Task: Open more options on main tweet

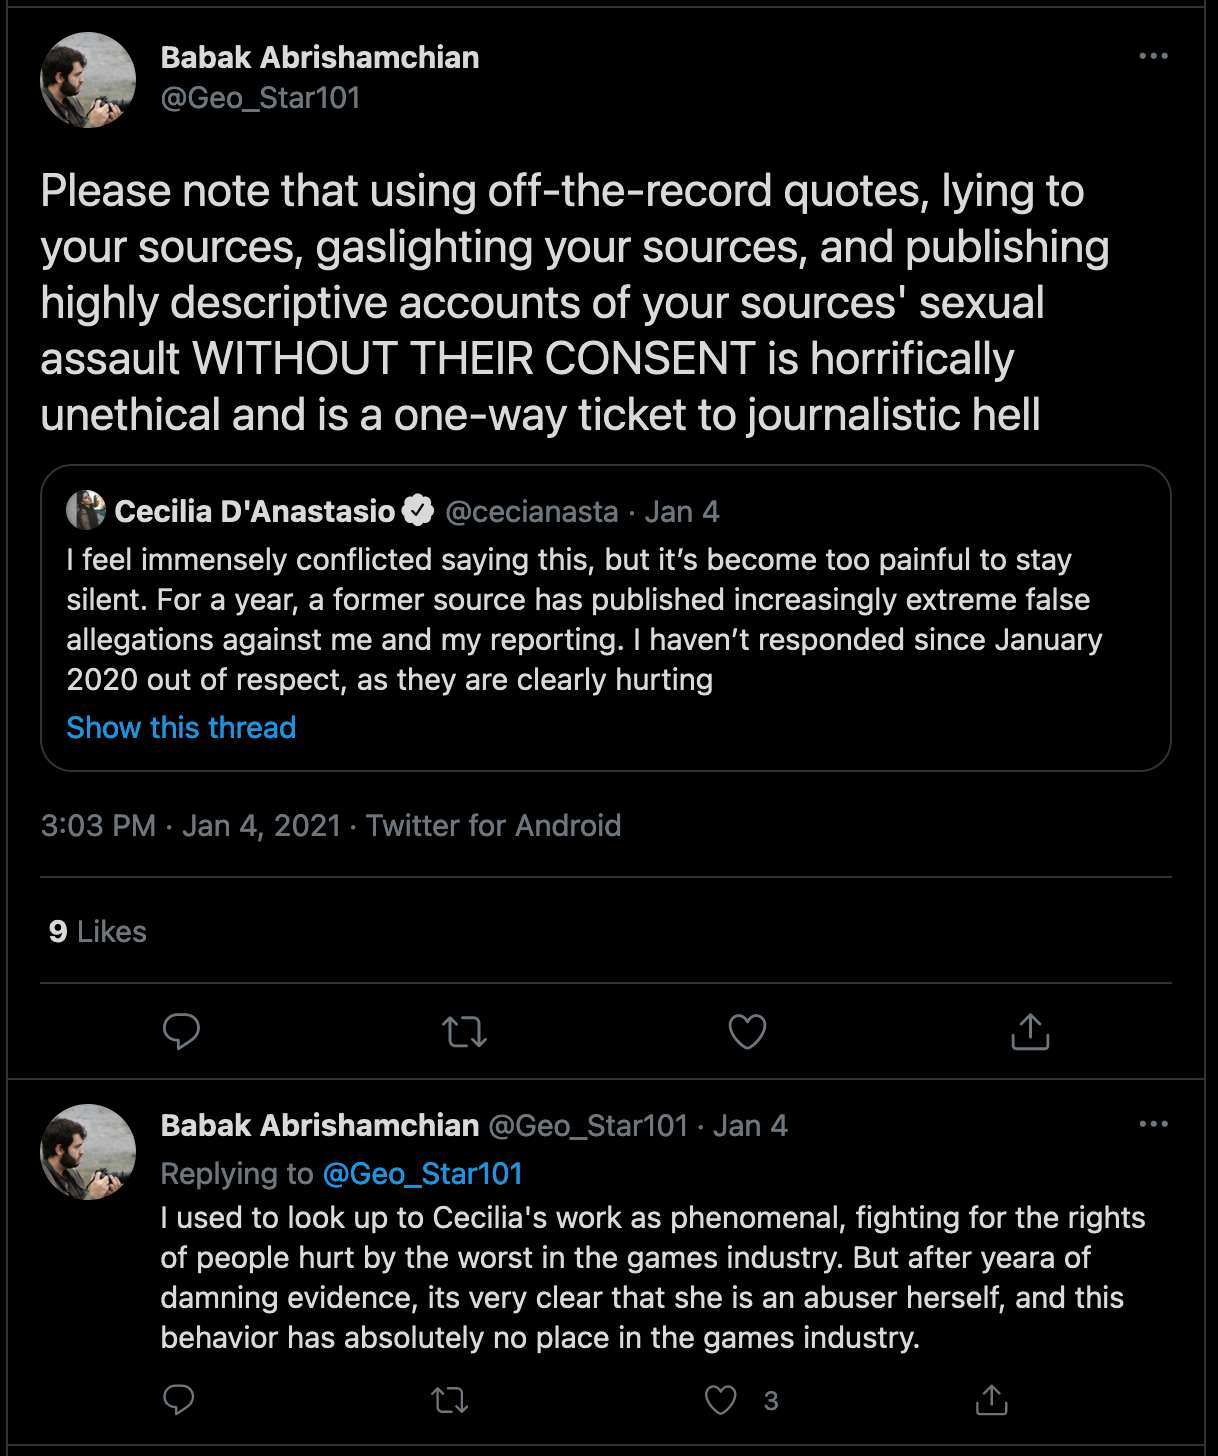Action: click(x=1153, y=56)
